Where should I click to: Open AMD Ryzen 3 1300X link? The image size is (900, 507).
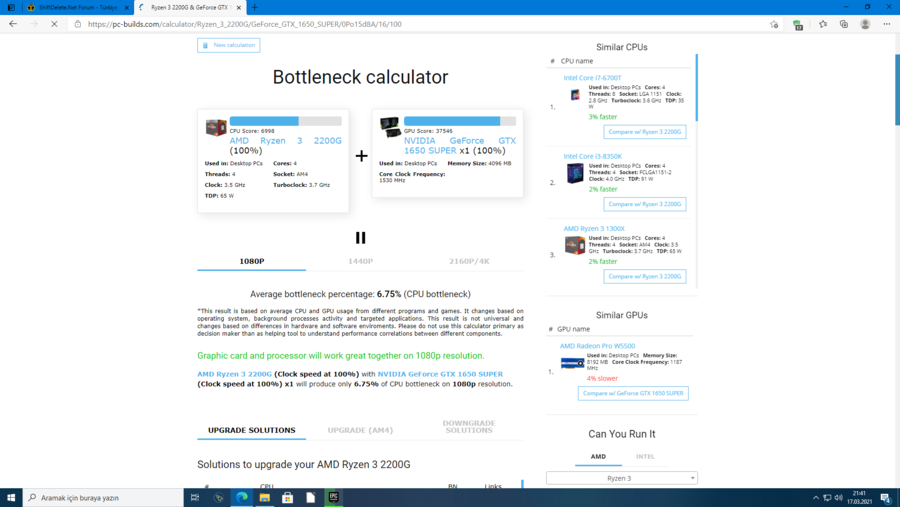(593, 229)
